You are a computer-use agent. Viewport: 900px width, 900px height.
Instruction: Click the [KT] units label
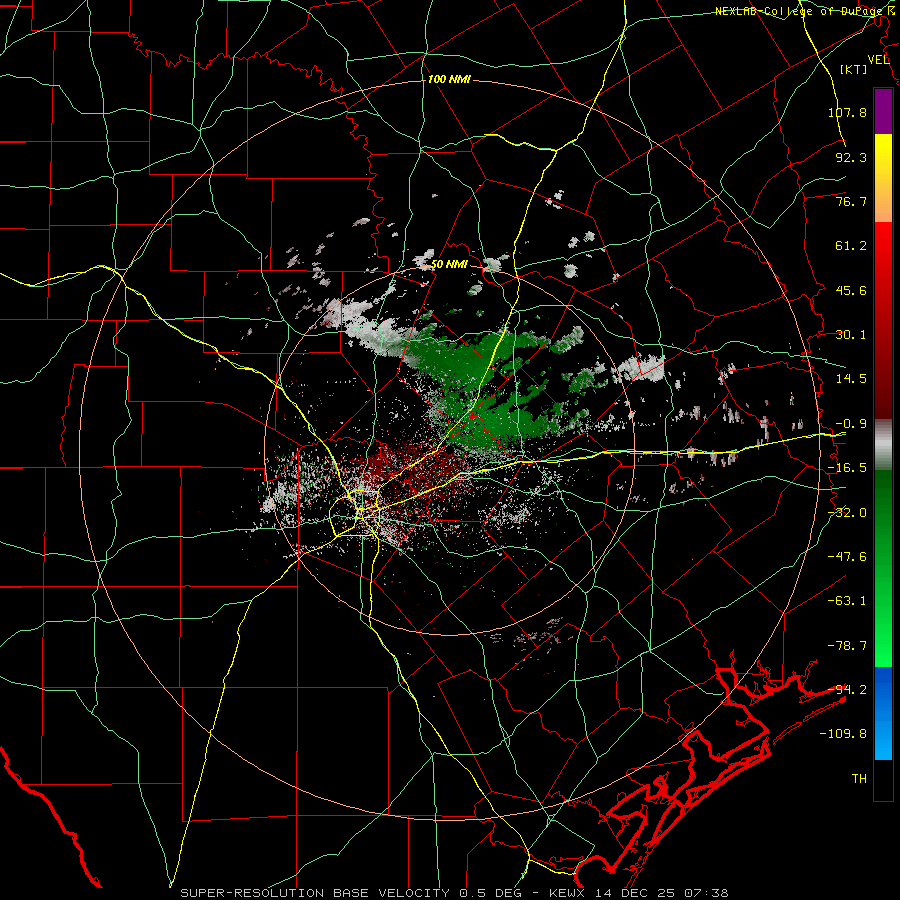(x=854, y=69)
